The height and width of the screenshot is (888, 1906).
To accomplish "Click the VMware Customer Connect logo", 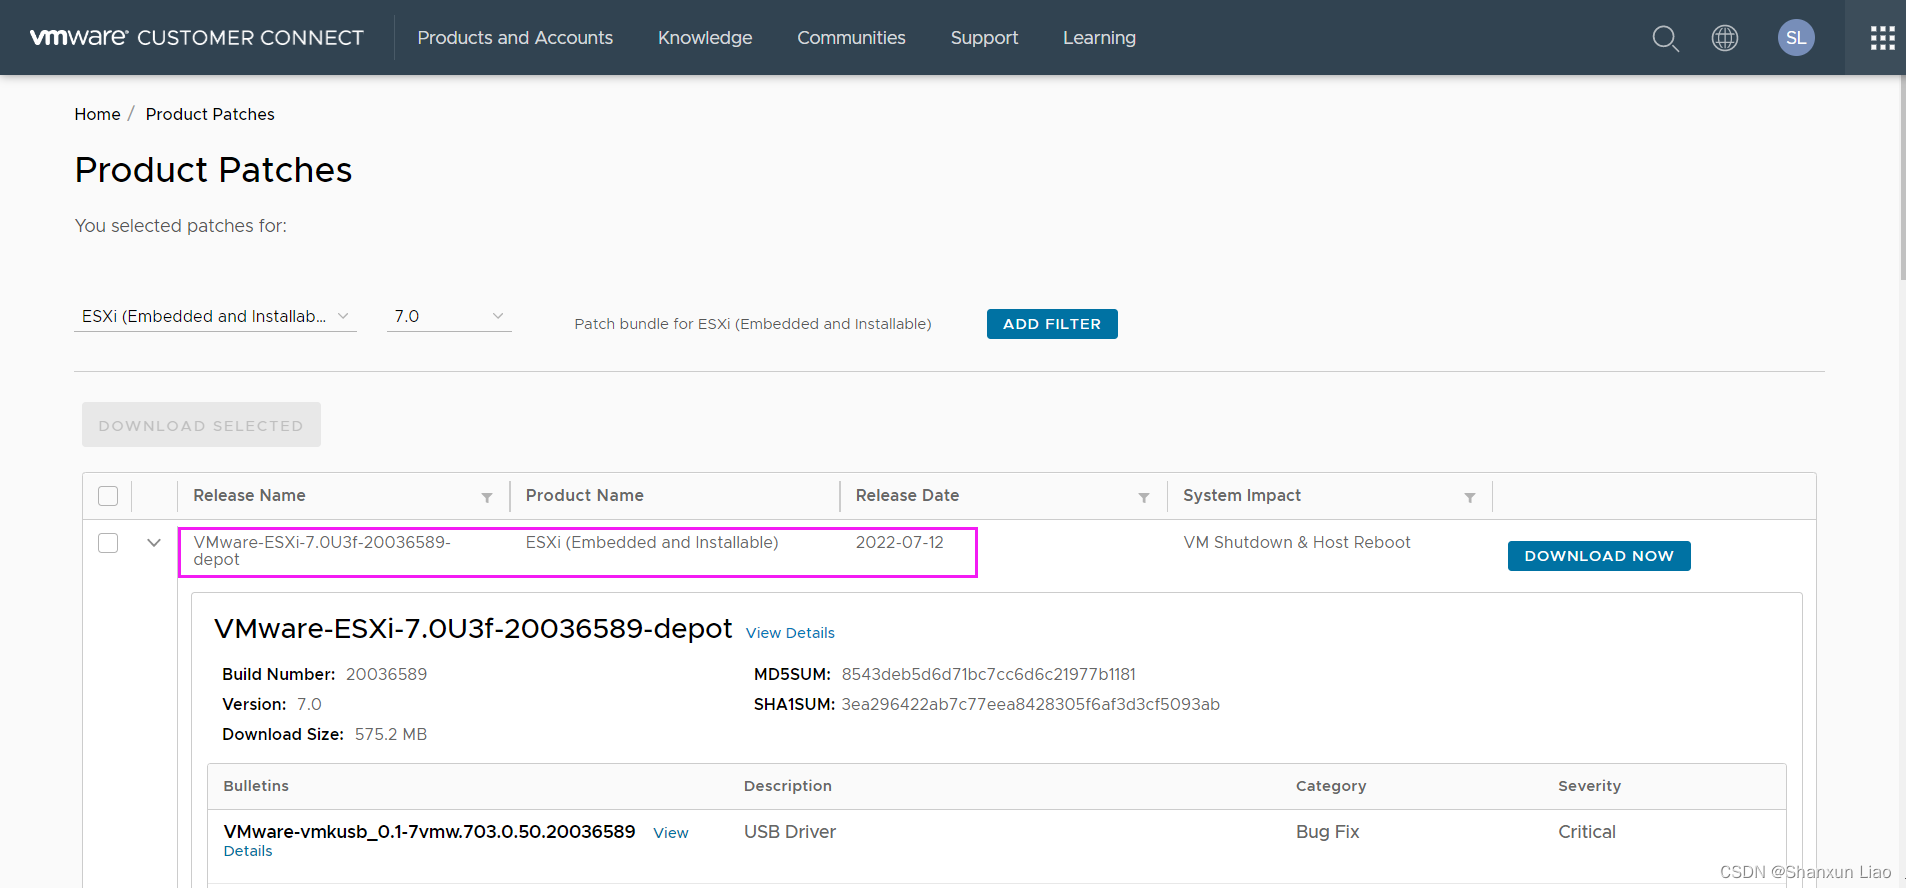I will tap(197, 38).
